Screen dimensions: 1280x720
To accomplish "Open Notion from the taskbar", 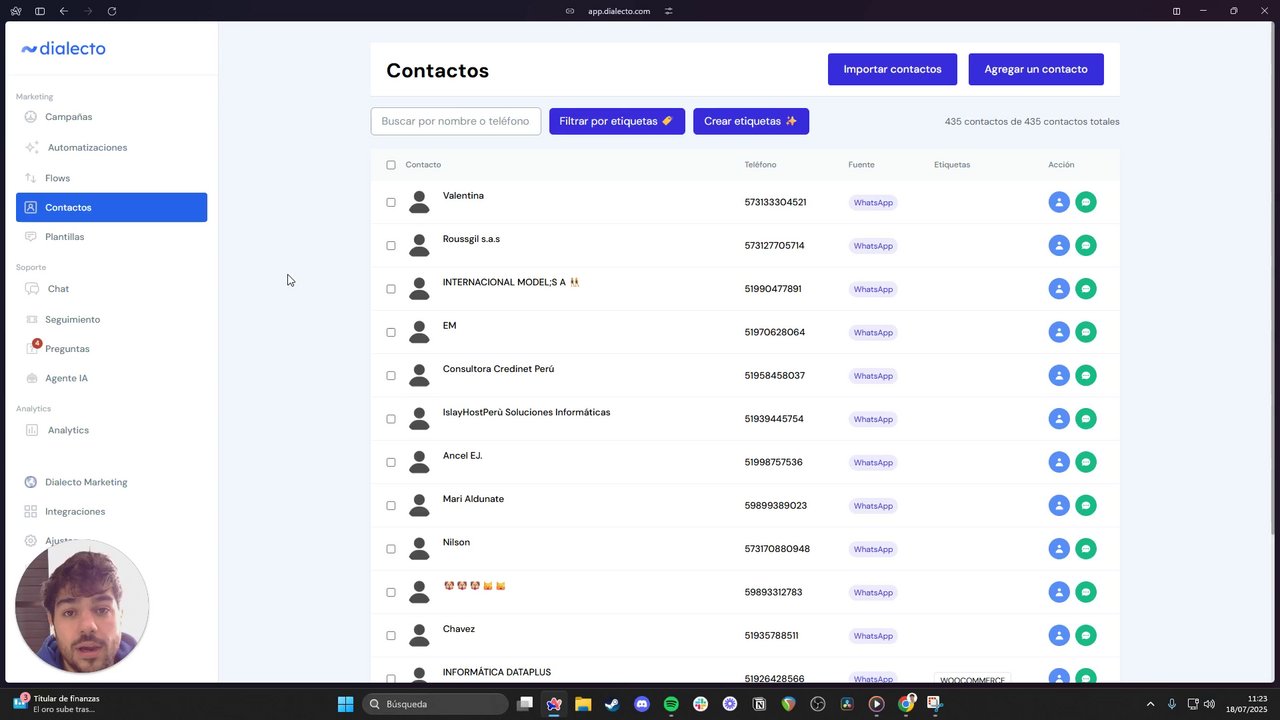I will 759,704.
